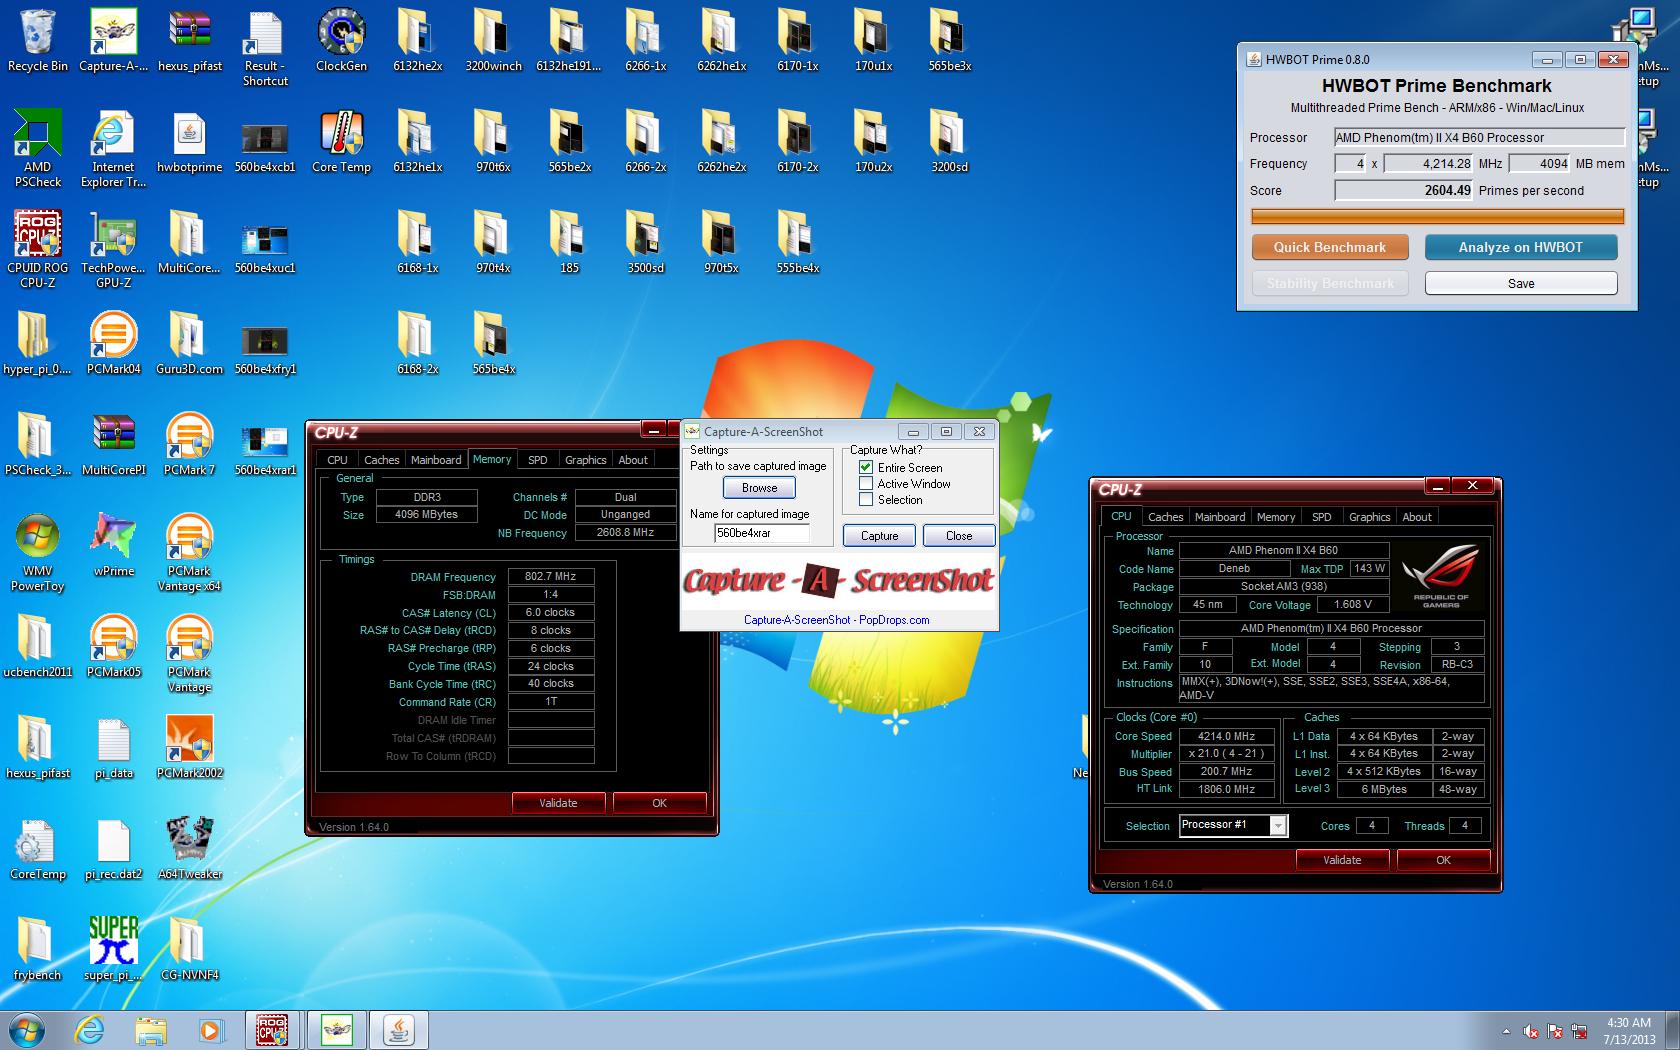1680x1050 pixels.
Task: Click name for captured image field
Action: tap(761, 533)
